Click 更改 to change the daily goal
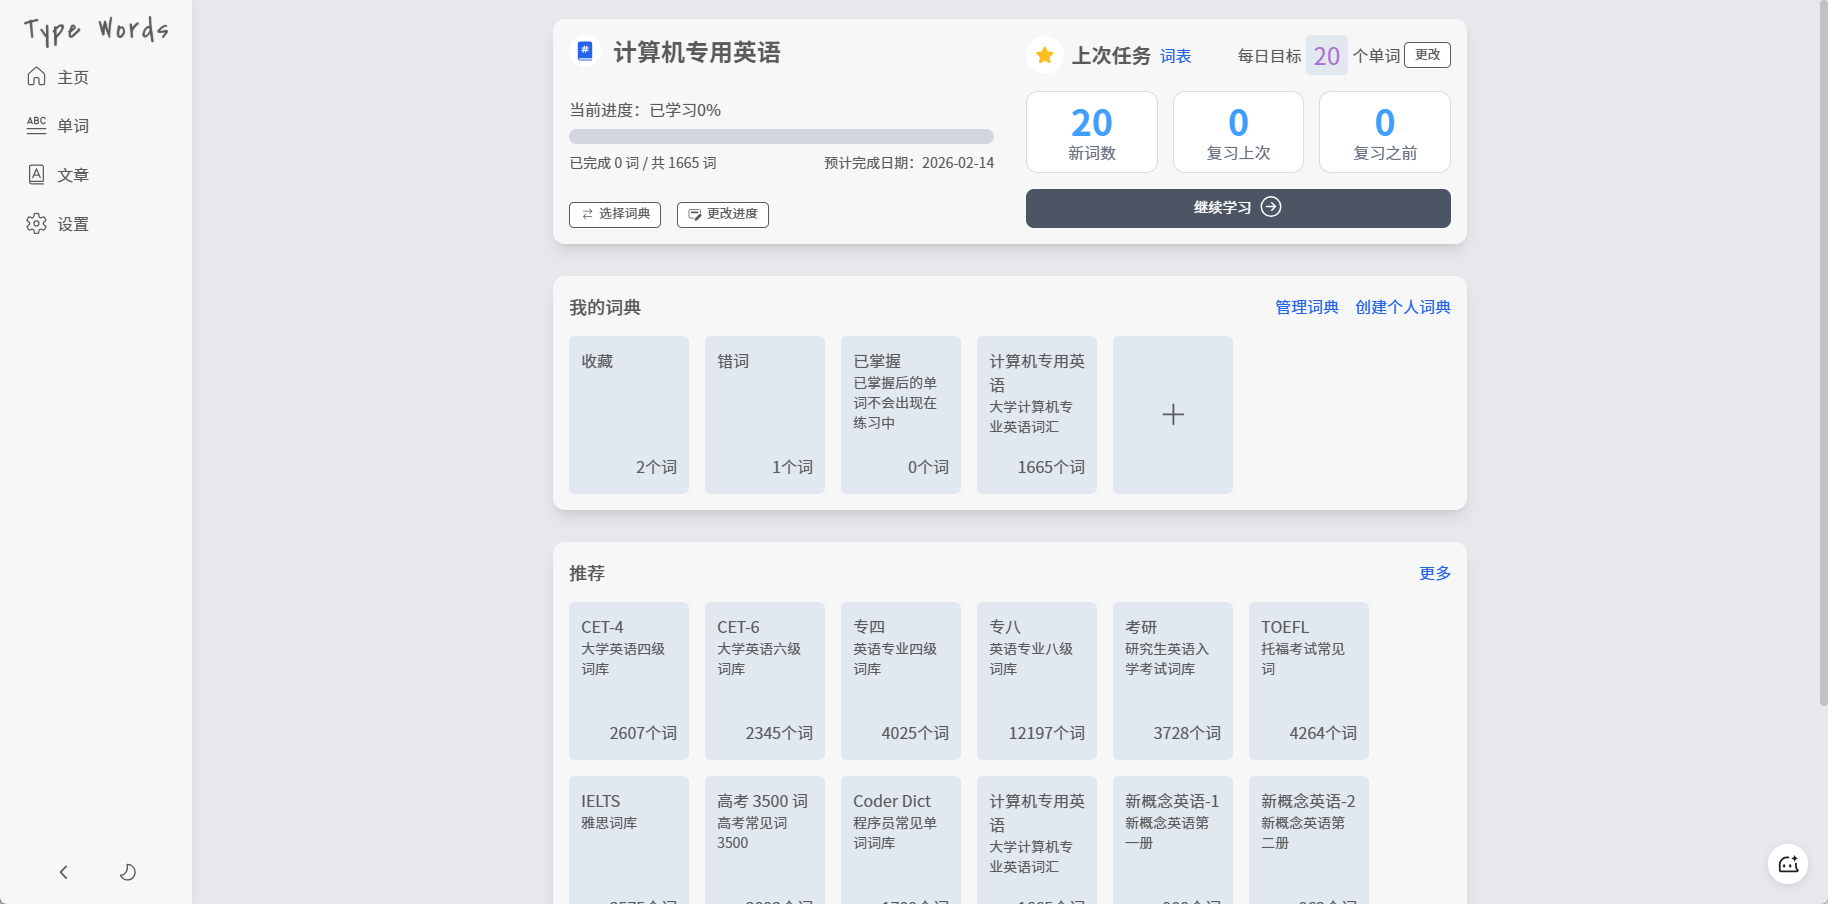 tap(1426, 55)
